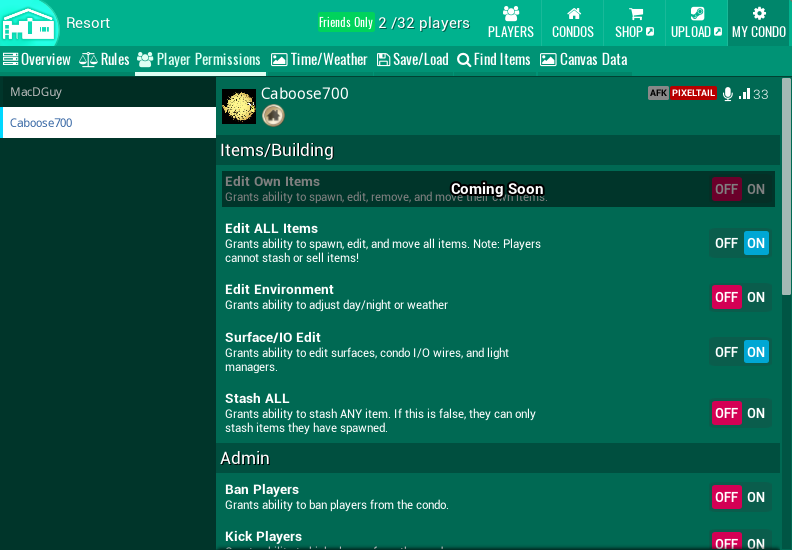Toggle Edit ALL Items permission
Screen dimensions: 792x550
click(741, 243)
